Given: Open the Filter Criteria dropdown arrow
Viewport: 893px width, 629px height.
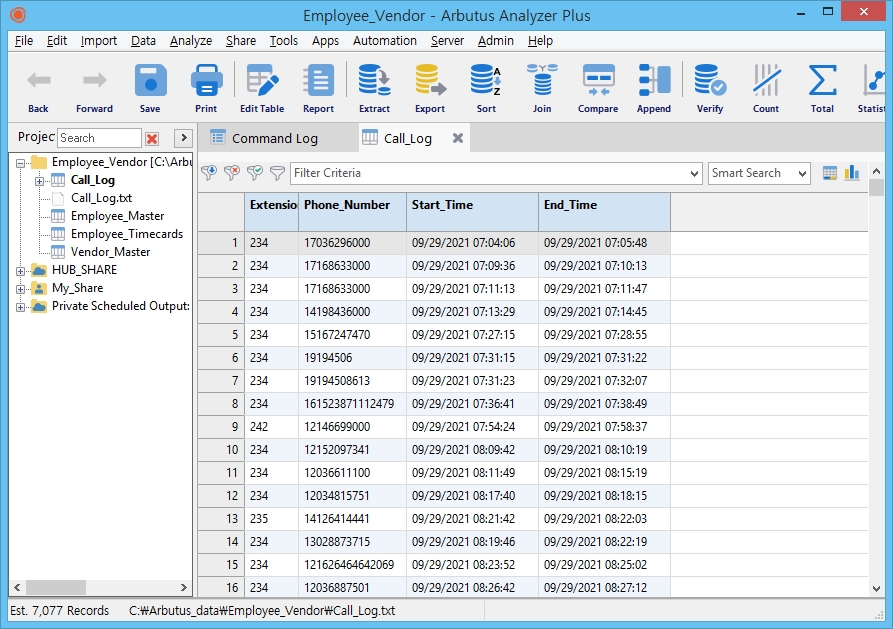Looking at the screenshot, I should [694, 173].
